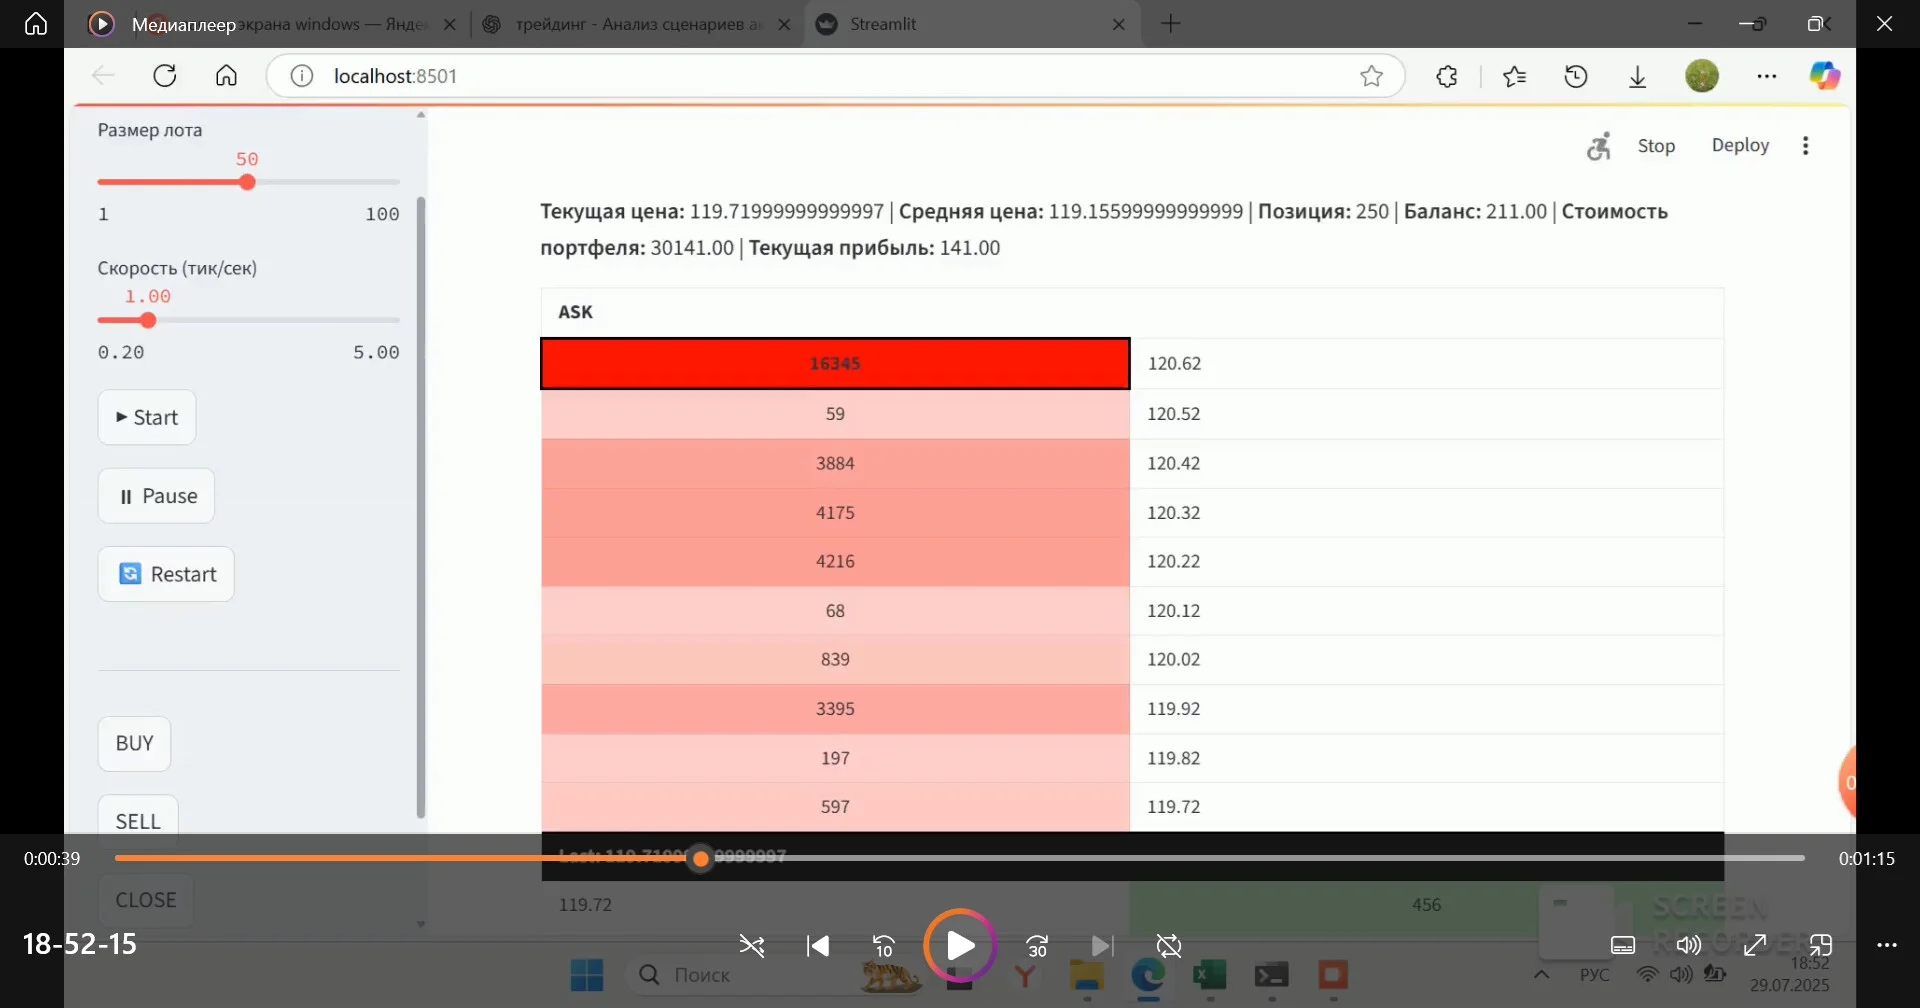Open the media player more options menu
Image resolution: width=1920 pixels, height=1008 pixels.
point(1887,945)
